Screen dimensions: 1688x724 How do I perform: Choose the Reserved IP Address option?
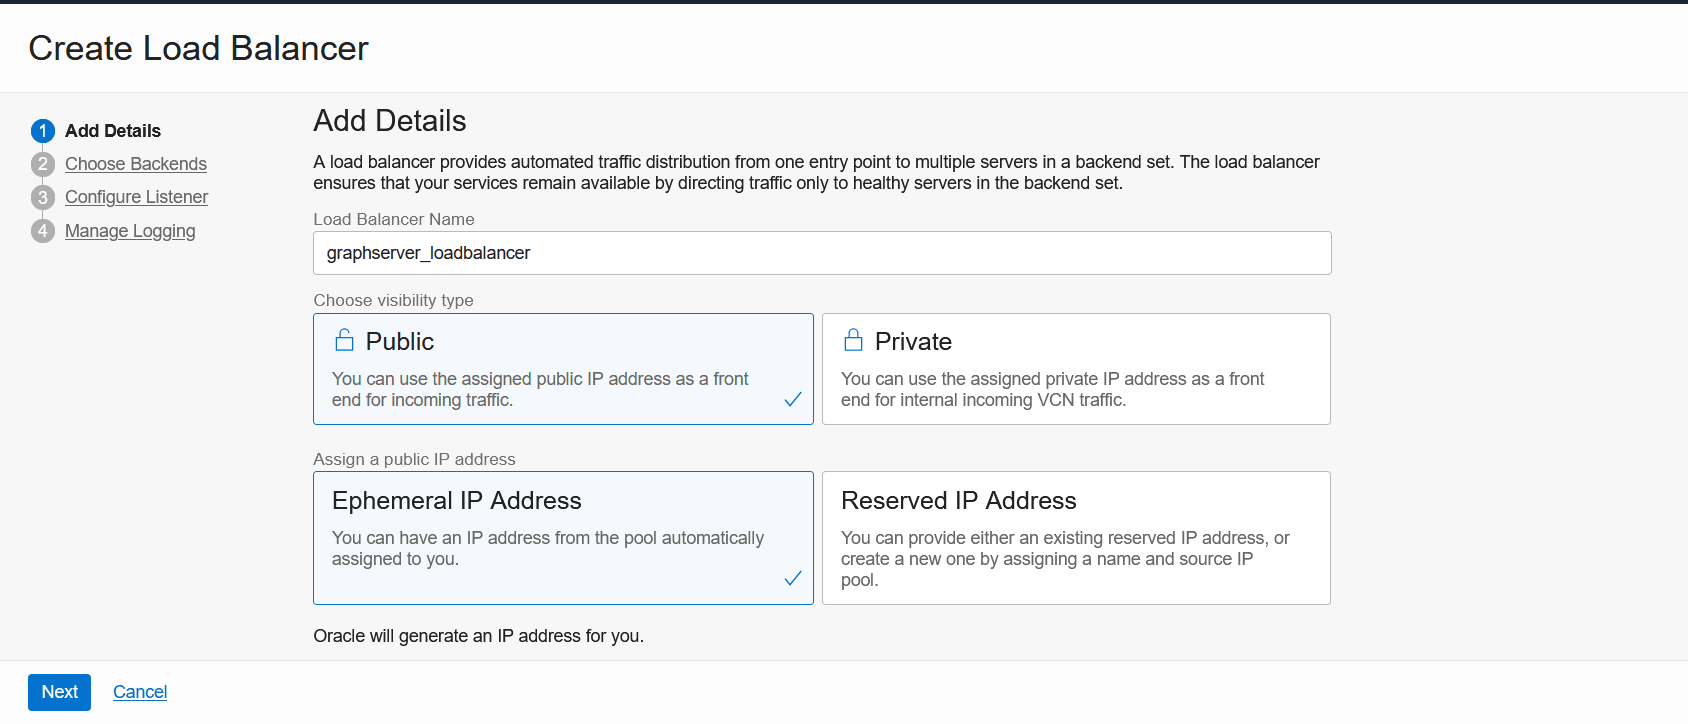point(1076,538)
